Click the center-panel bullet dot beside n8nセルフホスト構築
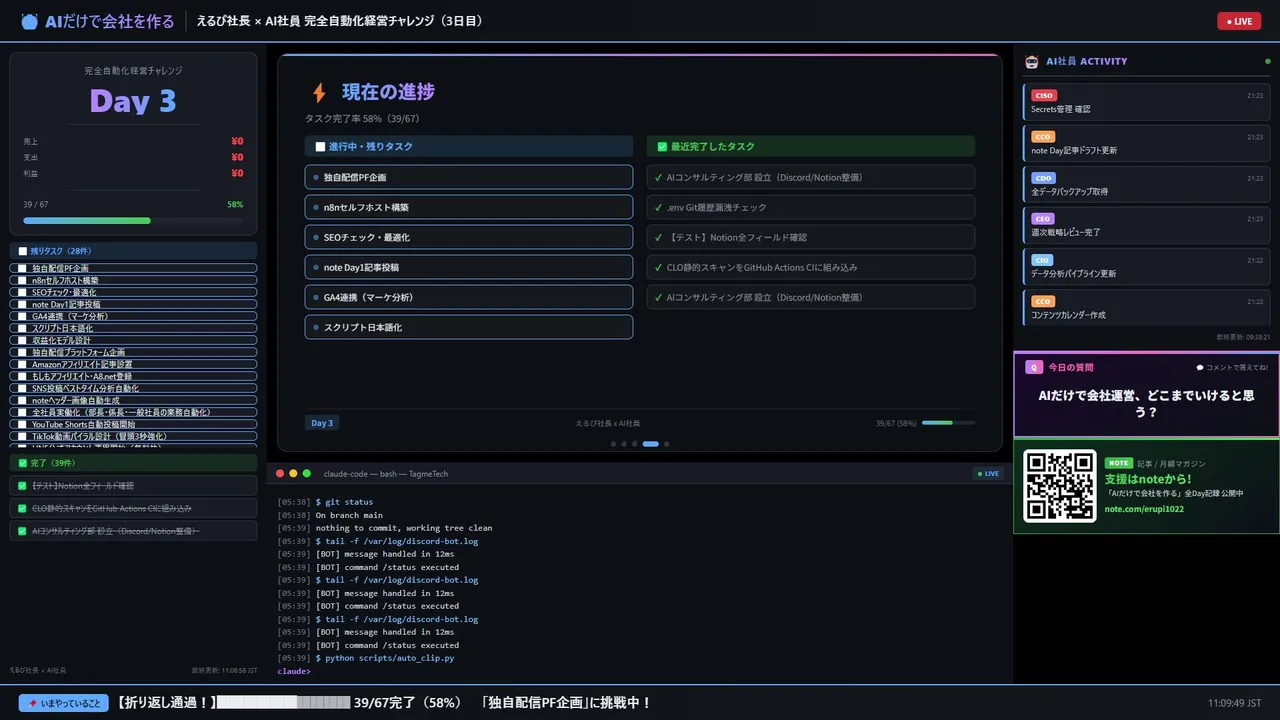Image resolution: width=1280 pixels, height=720 pixels. pyautogui.click(x=316, y=207)
